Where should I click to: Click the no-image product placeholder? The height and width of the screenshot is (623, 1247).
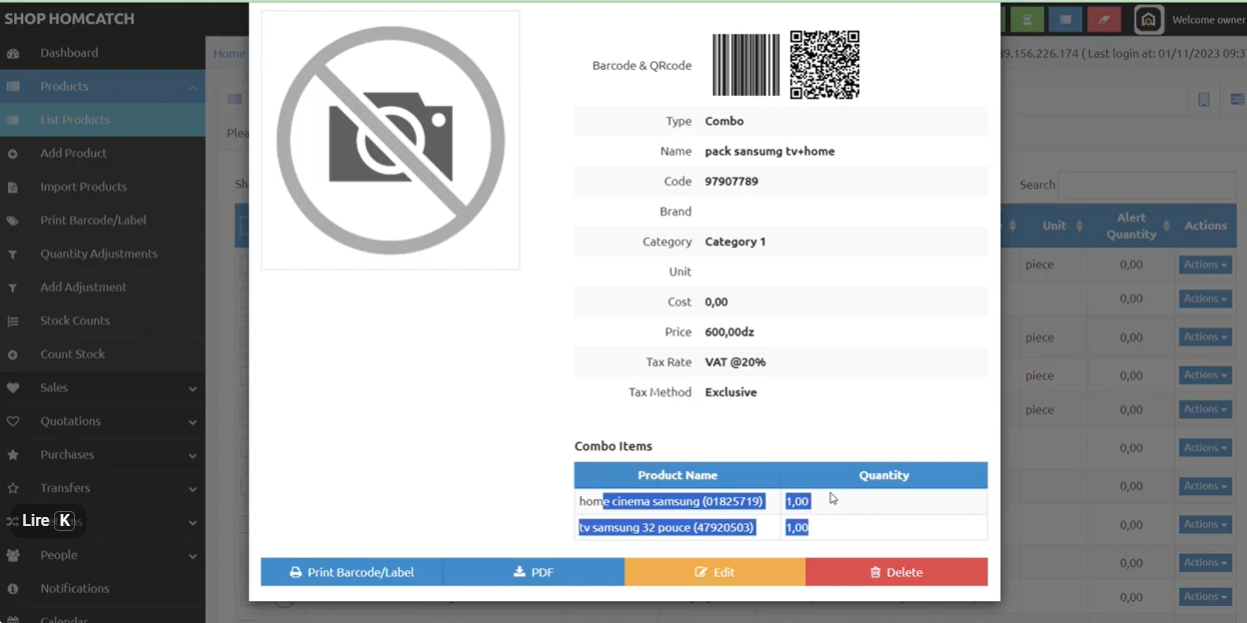click(x=390, y=140)
